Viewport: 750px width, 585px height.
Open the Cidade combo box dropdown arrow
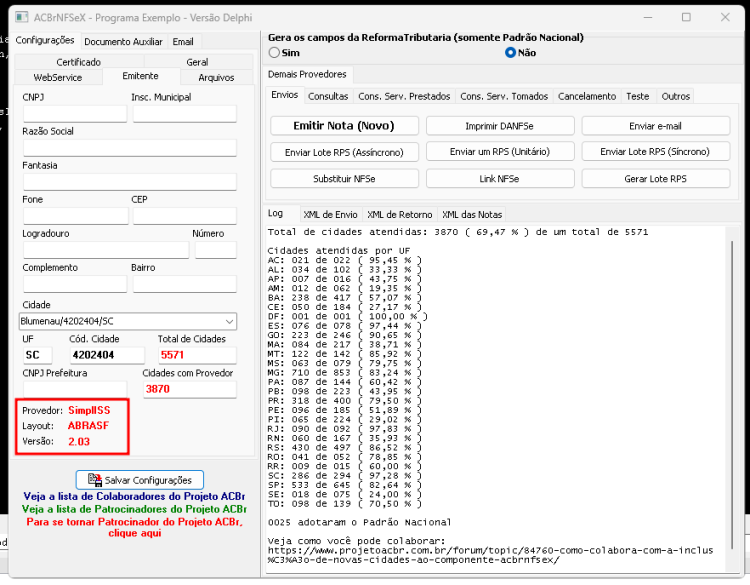coord(230,321)
